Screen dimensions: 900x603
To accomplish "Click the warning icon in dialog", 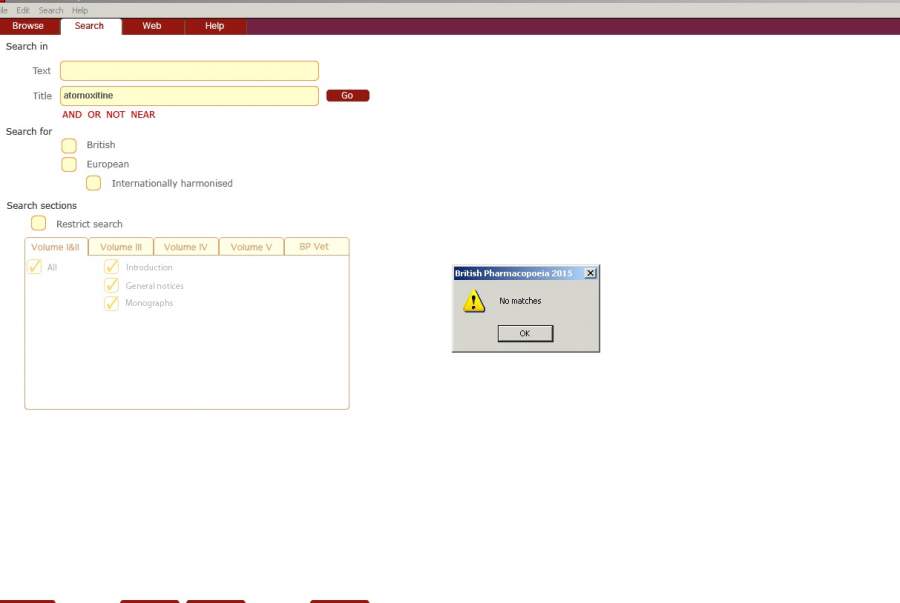I will pos(474,301).
